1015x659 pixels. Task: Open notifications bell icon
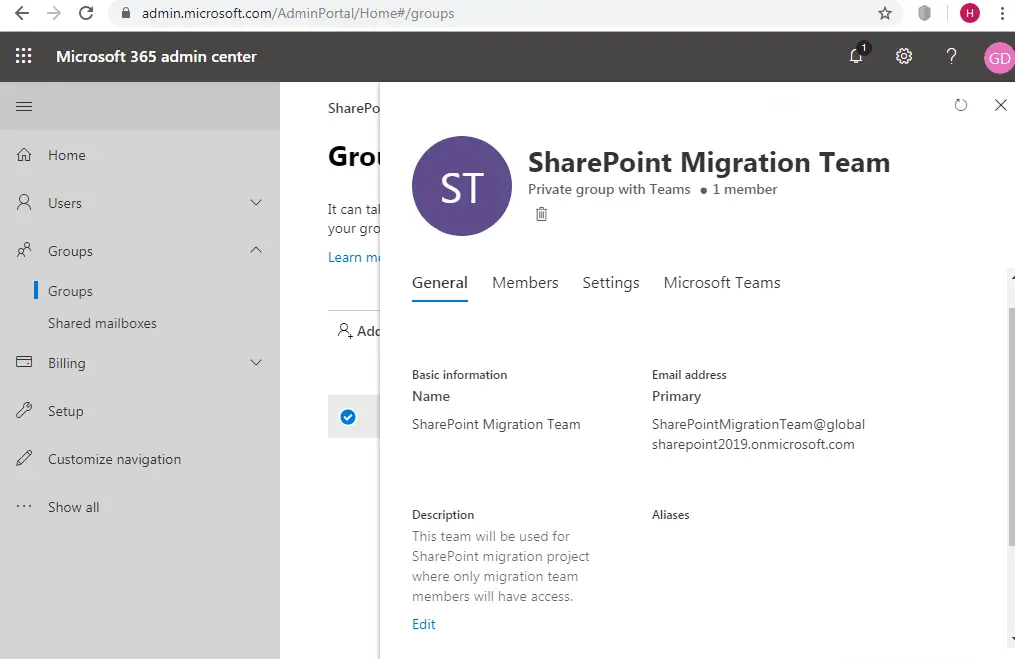coord(857,56)
